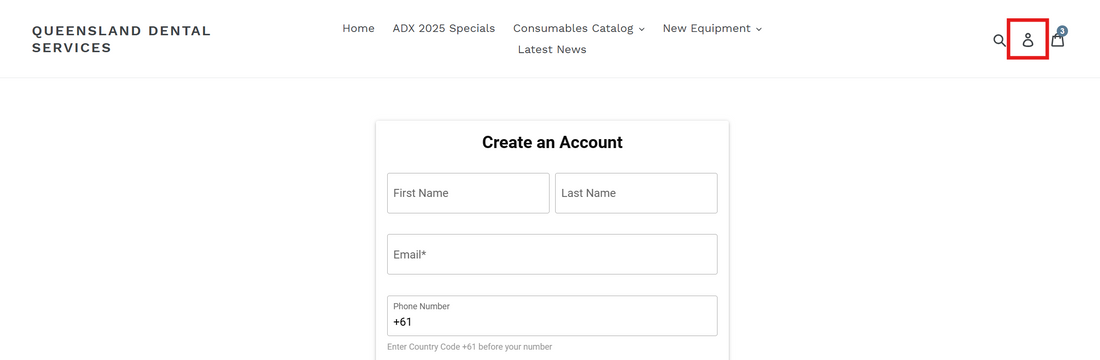Focus the Last Name field

pyautogui.click(x=636, y=193)
